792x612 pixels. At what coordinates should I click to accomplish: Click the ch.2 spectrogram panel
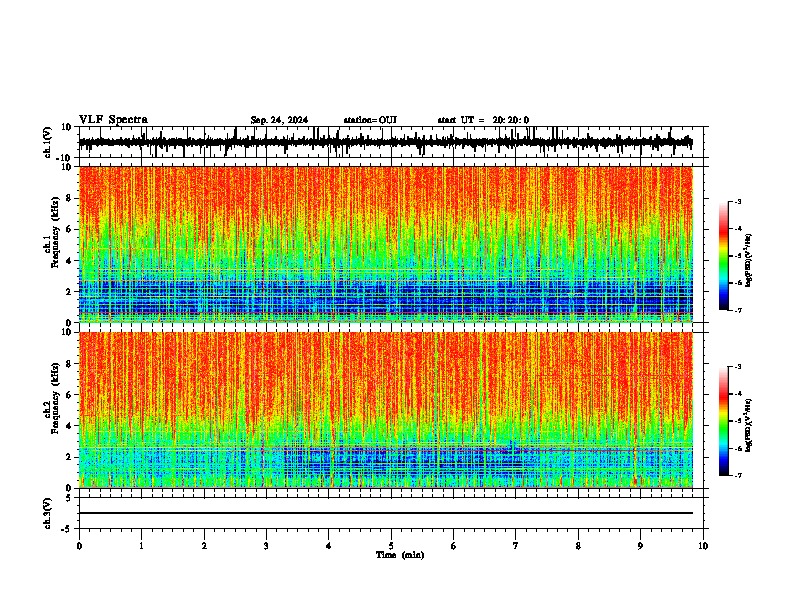coord(386,410)
